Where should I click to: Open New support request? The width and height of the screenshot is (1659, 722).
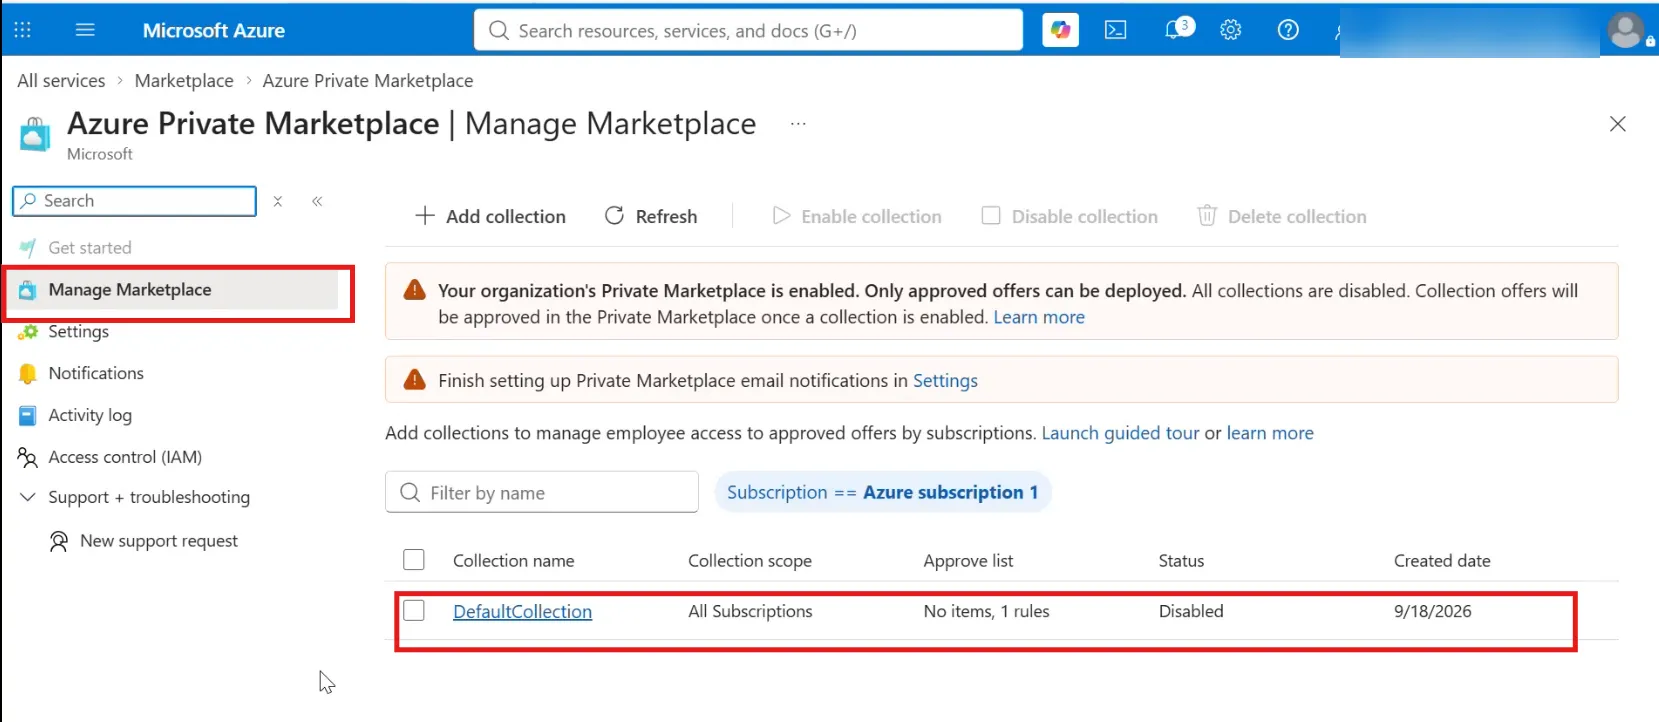[159, 541]
